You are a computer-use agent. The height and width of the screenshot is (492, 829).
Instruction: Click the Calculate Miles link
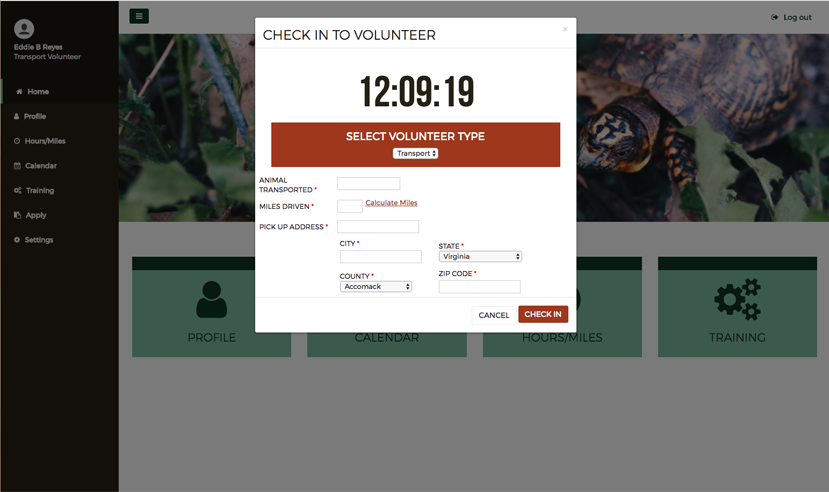point(391,203)
